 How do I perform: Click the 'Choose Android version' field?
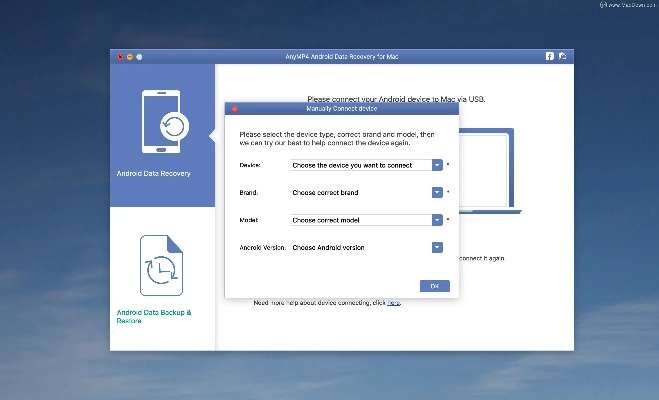click(360, 247)
